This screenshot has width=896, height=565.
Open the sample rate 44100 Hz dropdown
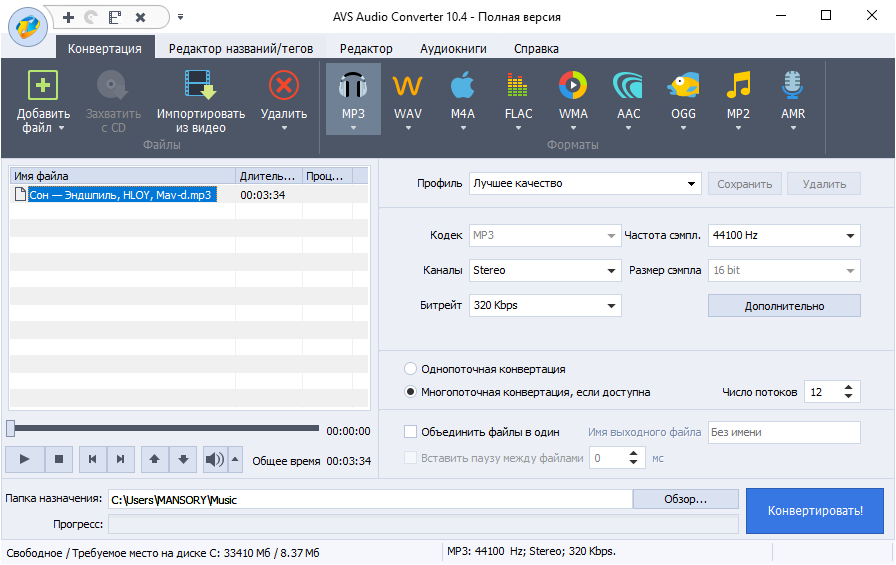784,235
